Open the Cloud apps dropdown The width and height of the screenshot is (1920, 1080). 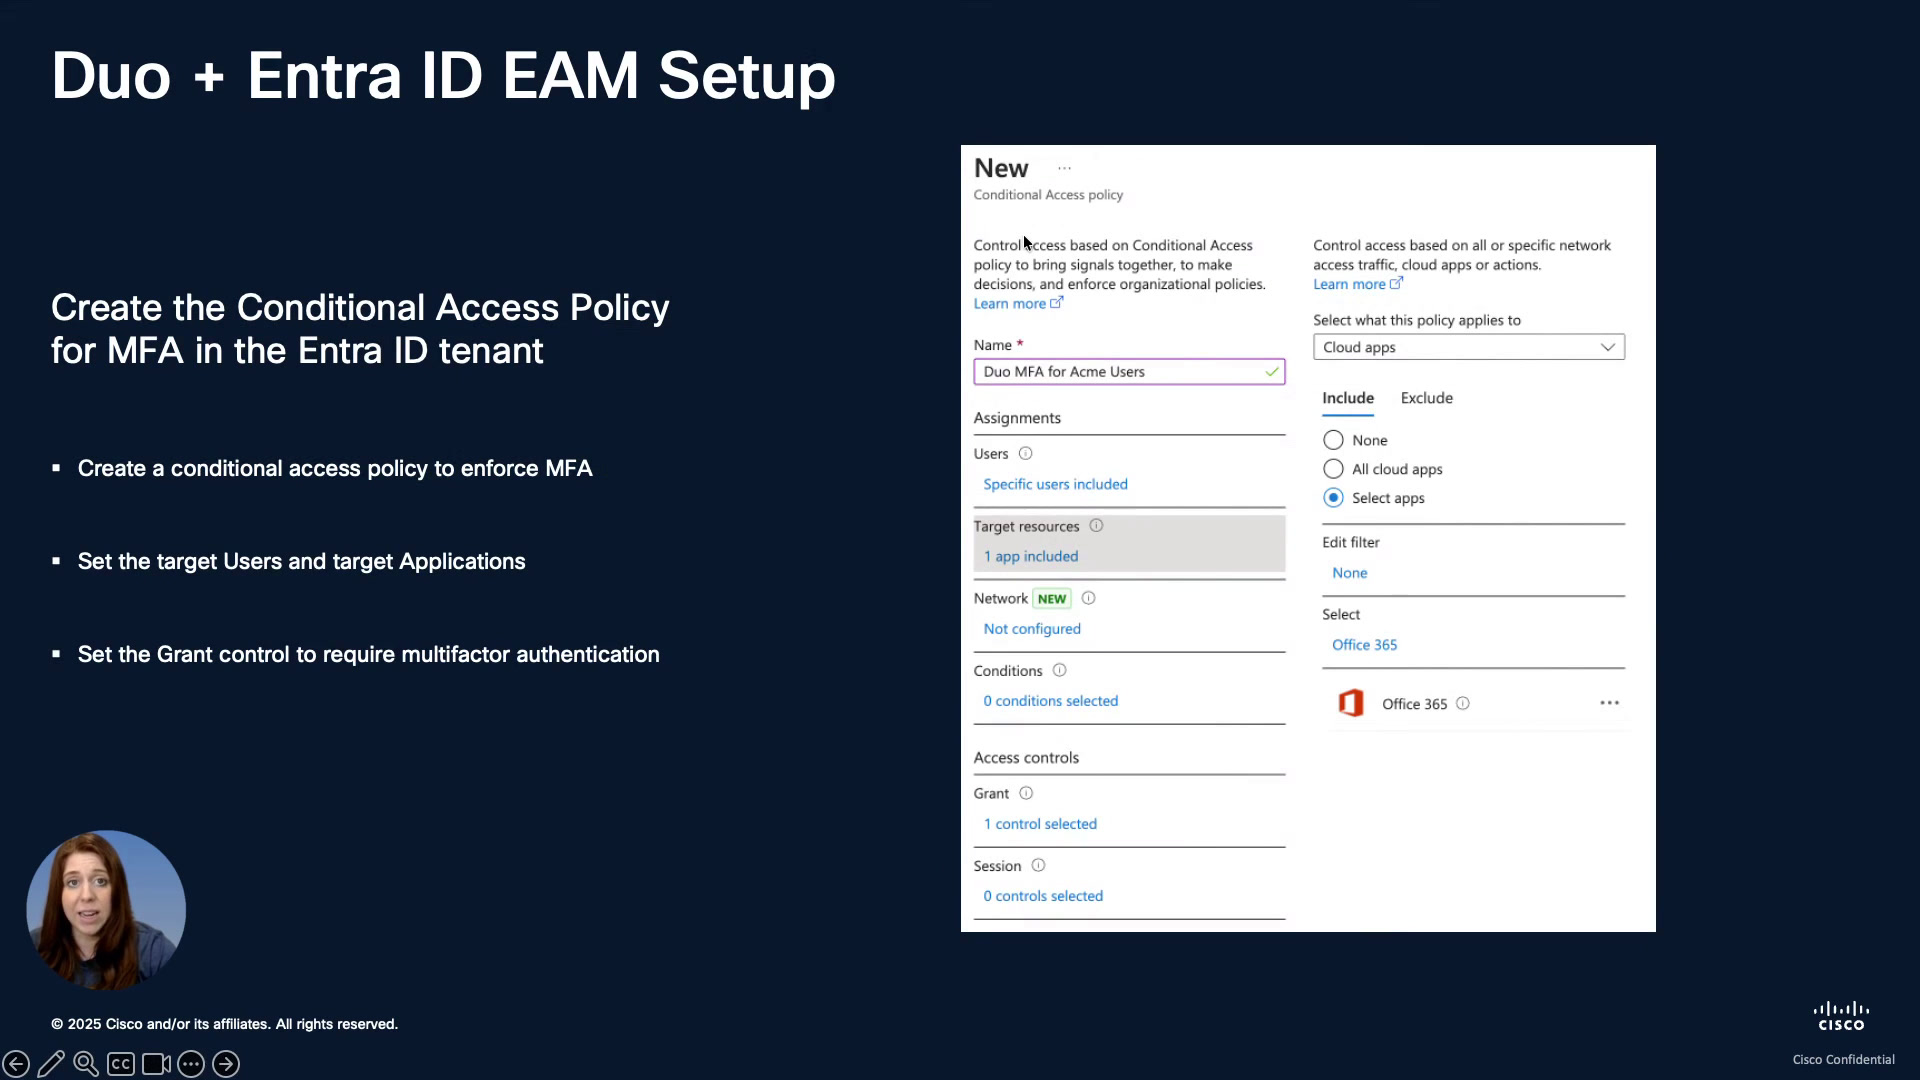tap(1469, 347)
